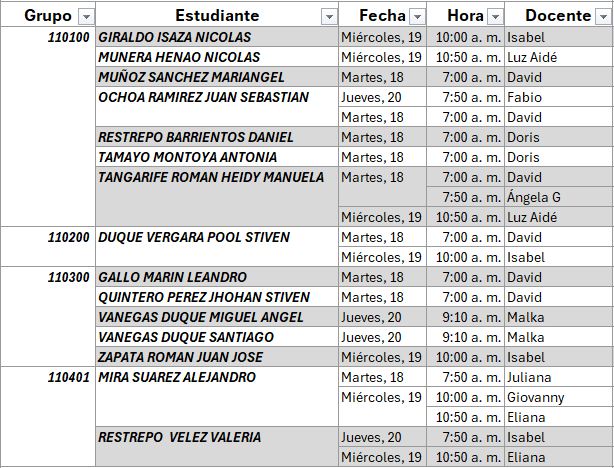Select group cell 110401
Image resolution: width=614 pixels, height=468 pixels.
click(70, 377)
